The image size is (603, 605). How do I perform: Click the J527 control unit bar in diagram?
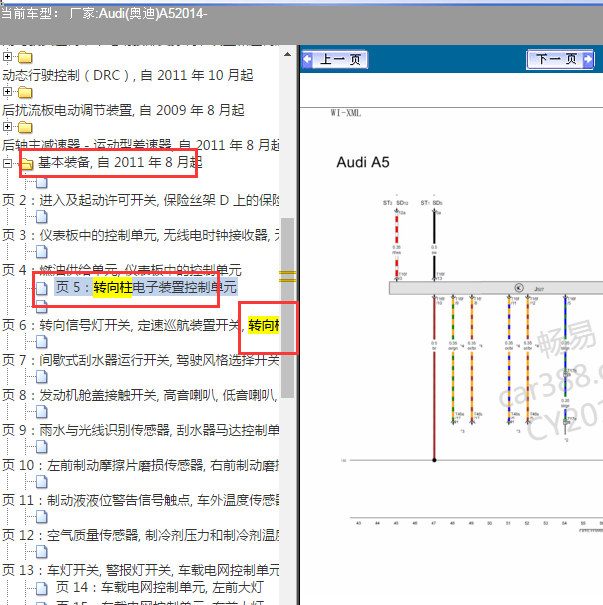(x=496, y=288)
